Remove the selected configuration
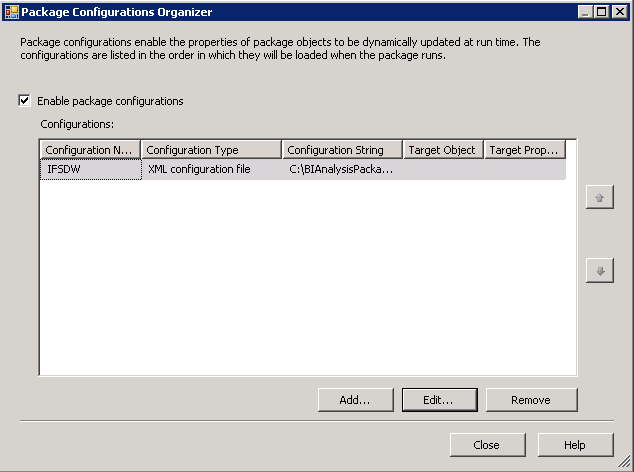This screenshot has height=472, width=634. 531,400
